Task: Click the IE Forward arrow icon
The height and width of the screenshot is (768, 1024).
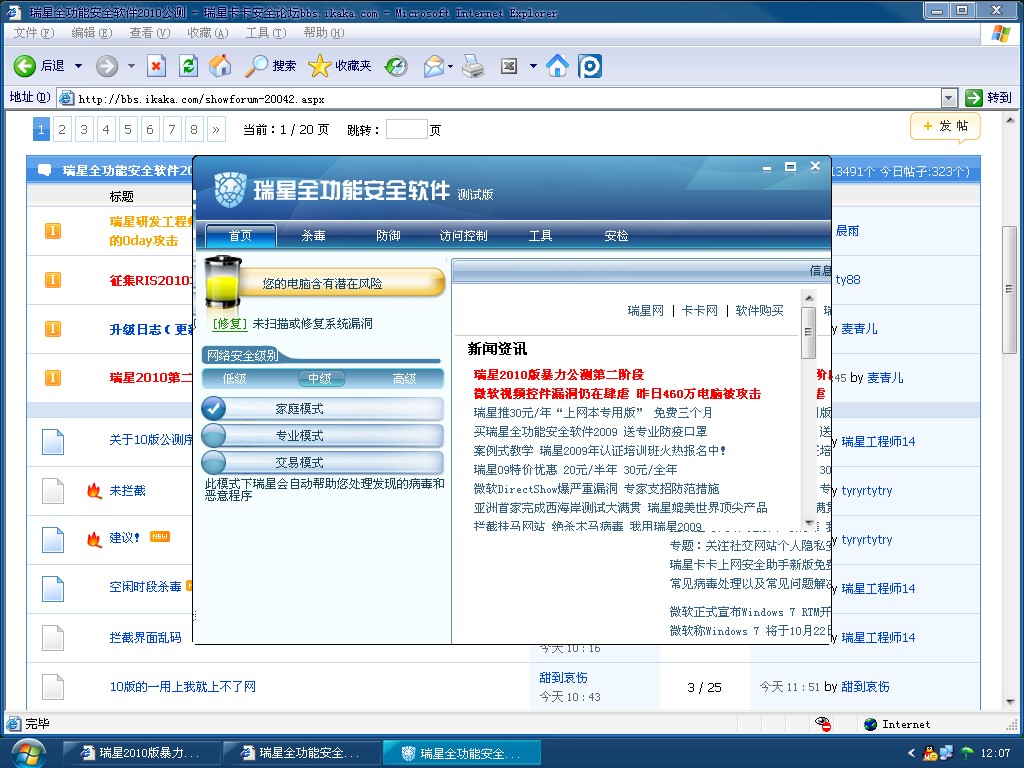Action: pyautogui.click(x=107, y=66)
